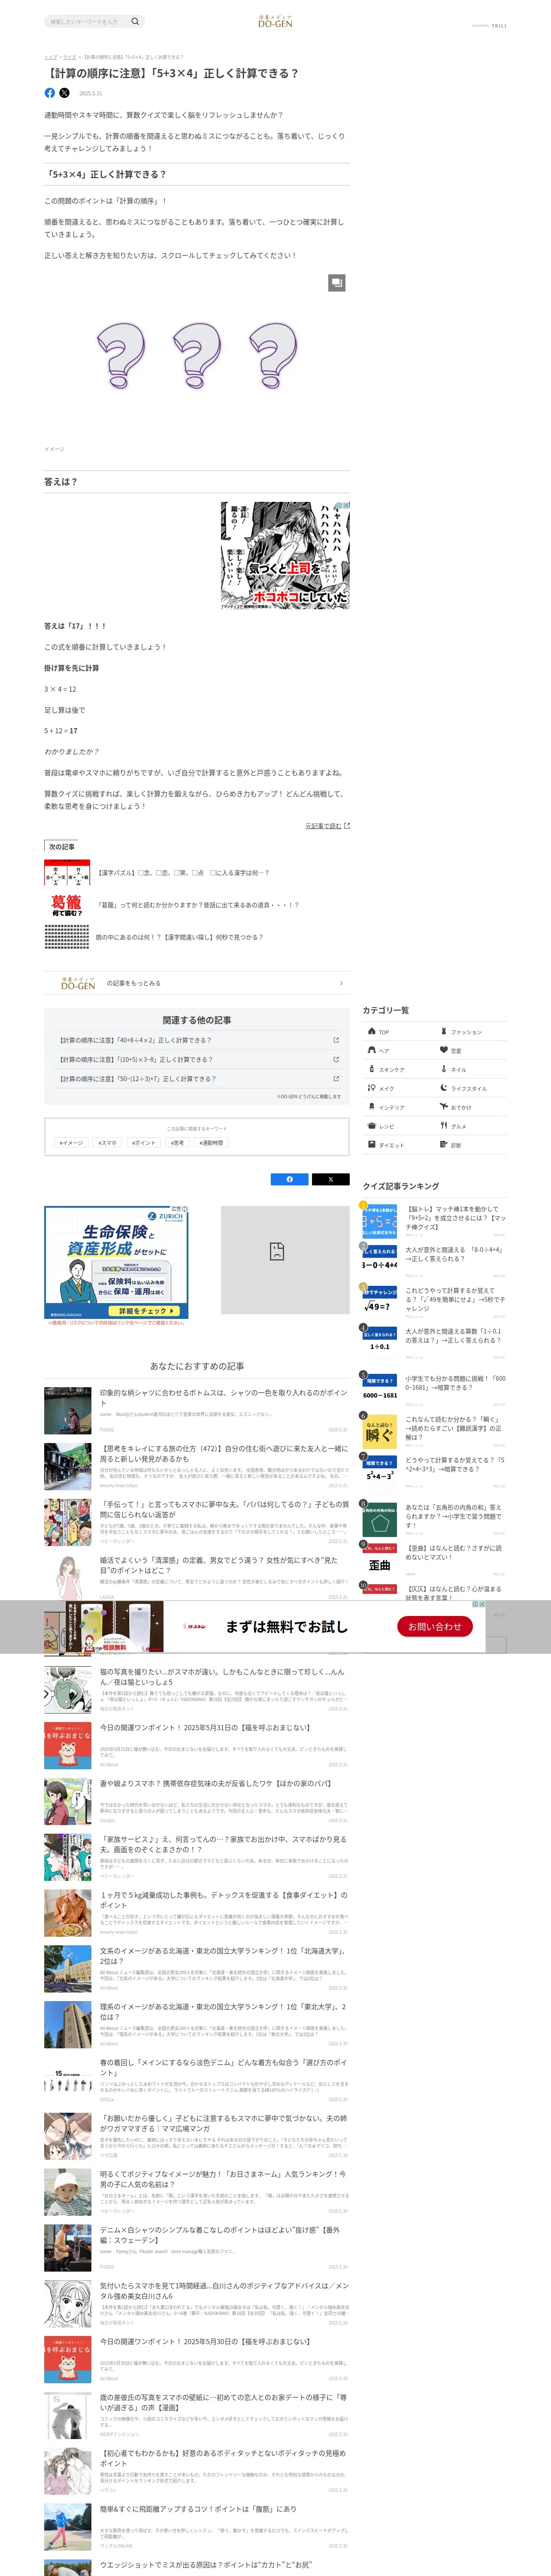
Task: Click external link icon for (10+5)×3-8 article
Action: point(336,1059)
